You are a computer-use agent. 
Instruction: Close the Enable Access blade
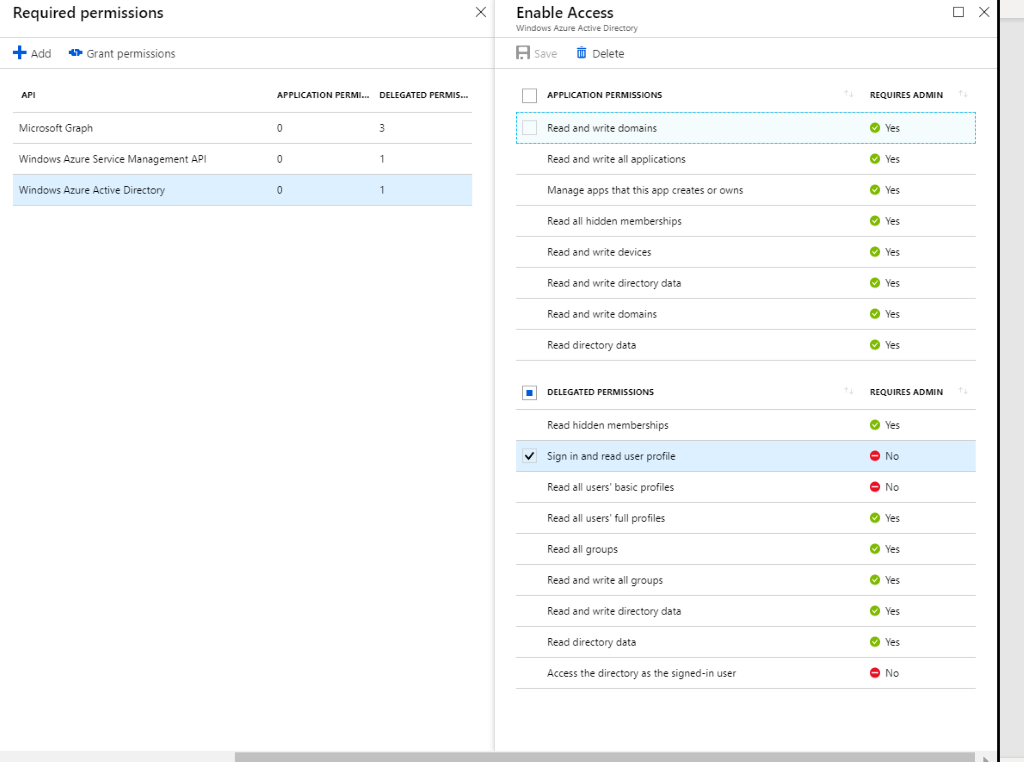pos(984,12)
